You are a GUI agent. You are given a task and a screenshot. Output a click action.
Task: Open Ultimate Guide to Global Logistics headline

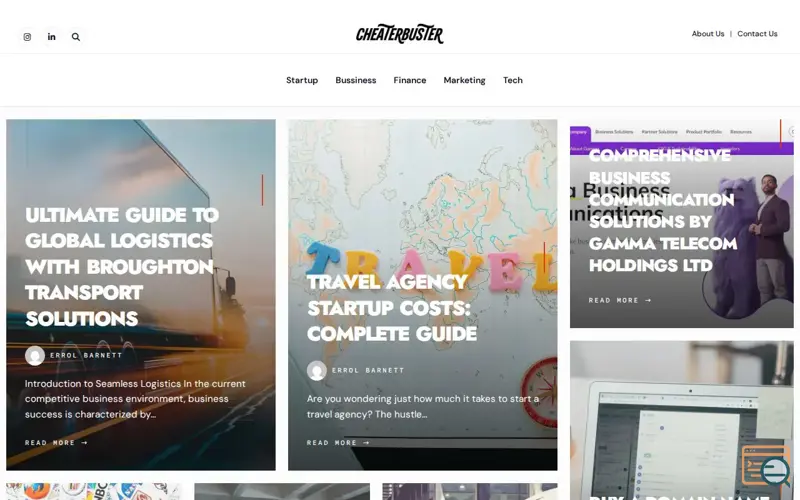[122, 266]
